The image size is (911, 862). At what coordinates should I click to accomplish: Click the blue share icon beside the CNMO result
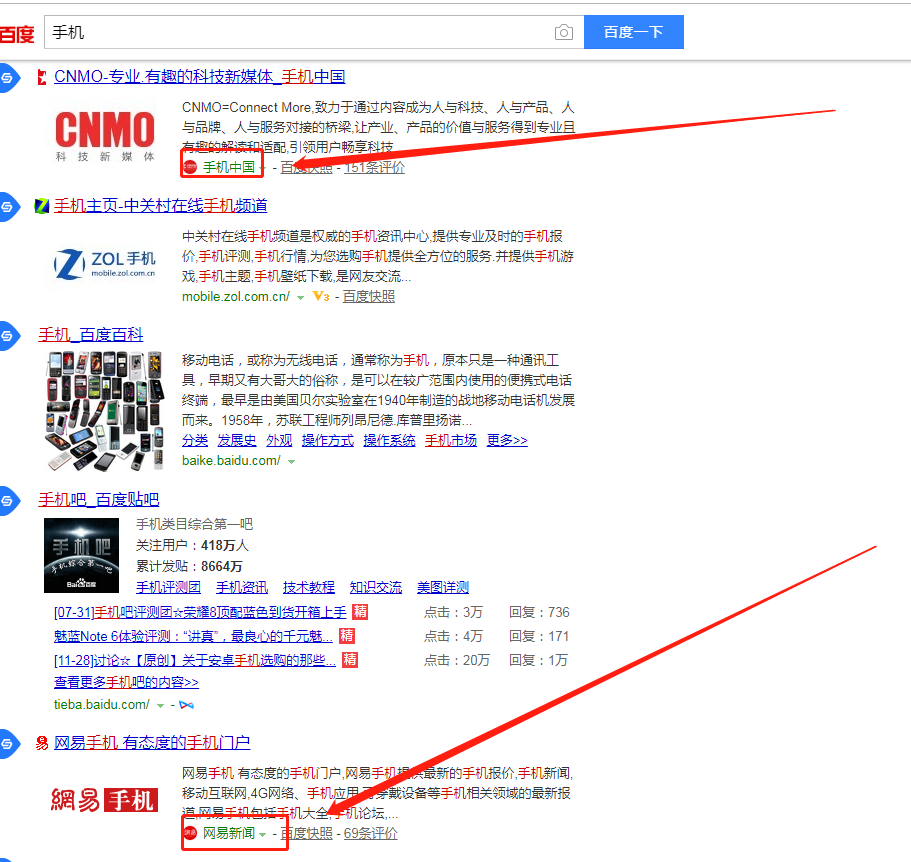[8, 77]
